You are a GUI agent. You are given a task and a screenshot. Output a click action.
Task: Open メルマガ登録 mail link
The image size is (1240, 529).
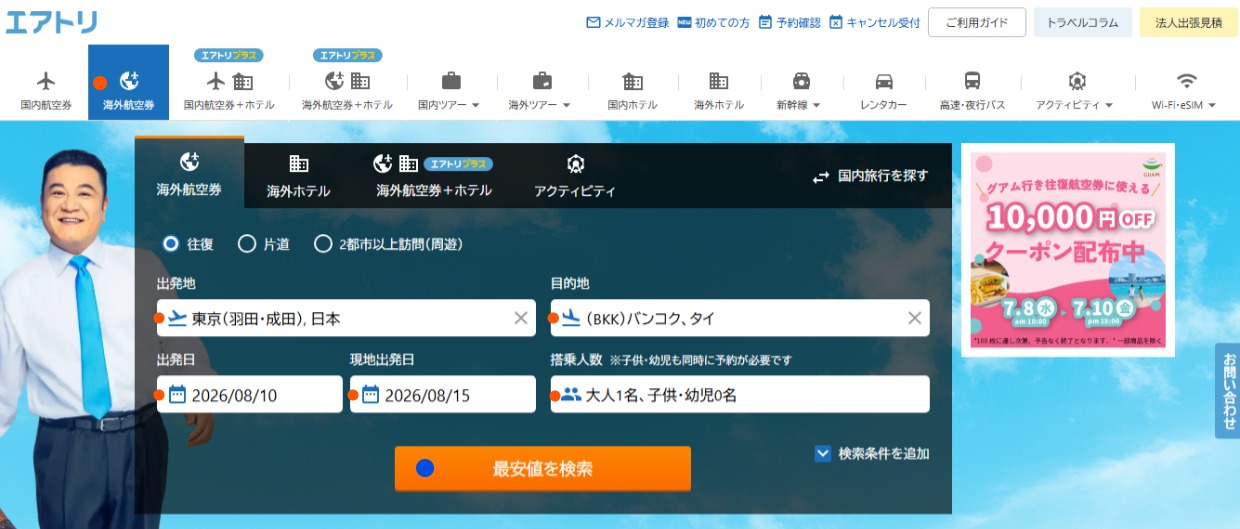click(627, 22)
